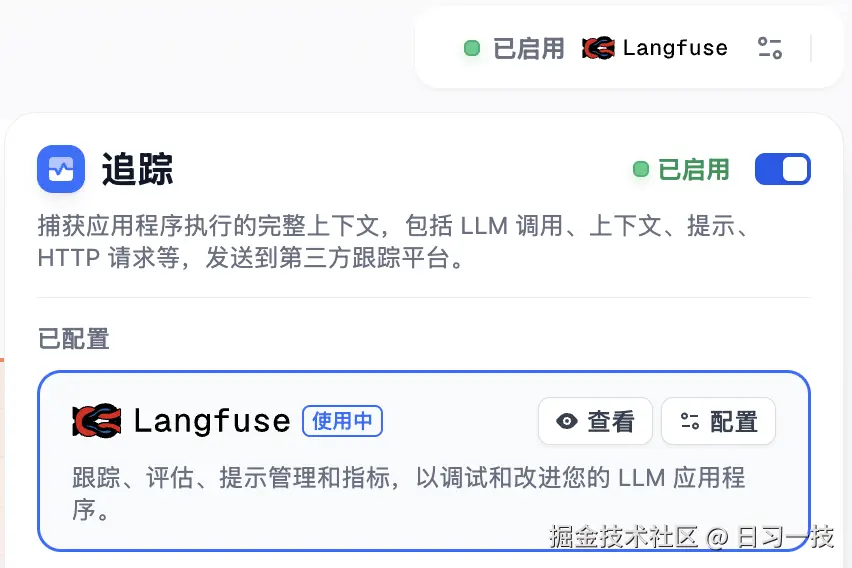Image resolution: width=852 pixels, height=568 pixels.
Task: Click the blue tracing monitor icon
Action: [61, 168]
